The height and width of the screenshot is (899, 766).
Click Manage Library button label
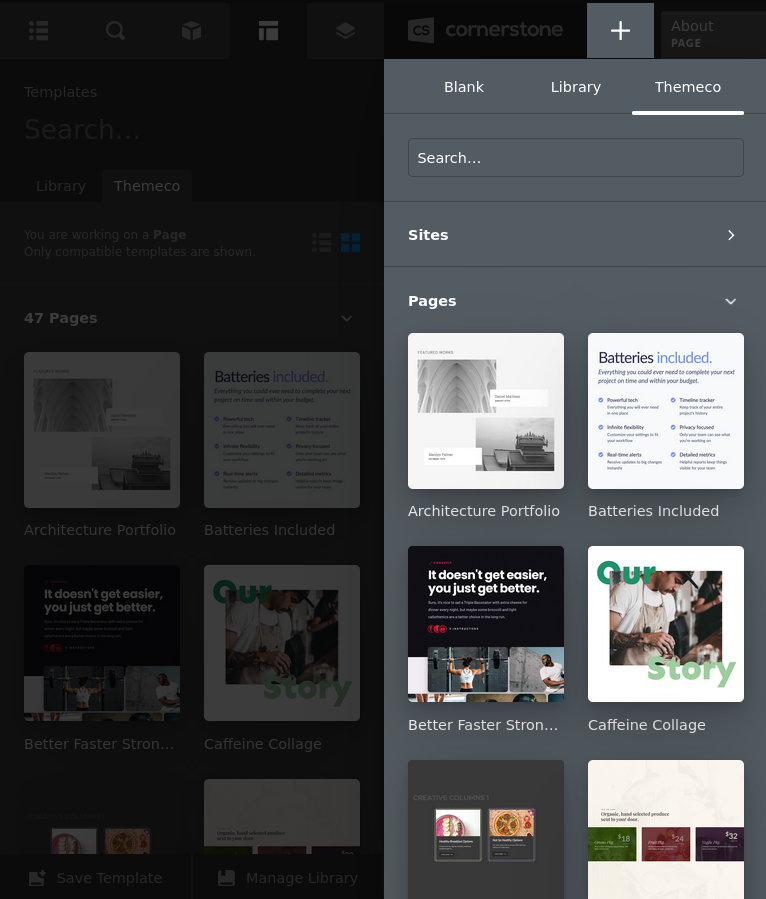(302, 878)
